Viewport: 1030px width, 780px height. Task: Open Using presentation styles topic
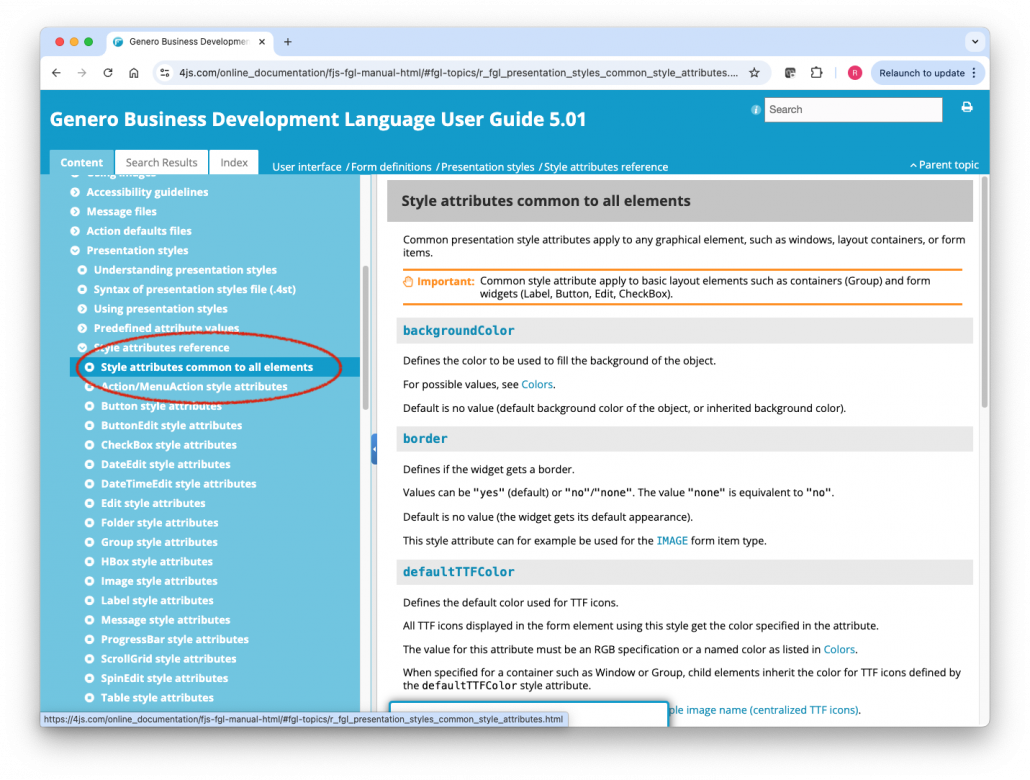pos(160,309)
